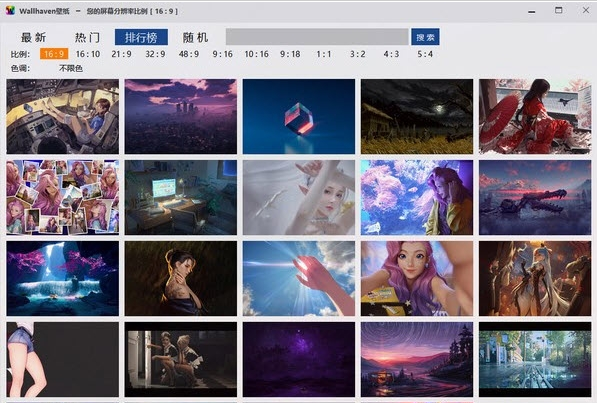This screenshot has width=597, height=403.
Task: Open the dark room computer desk wallpaper
Action: pos(180,197)
